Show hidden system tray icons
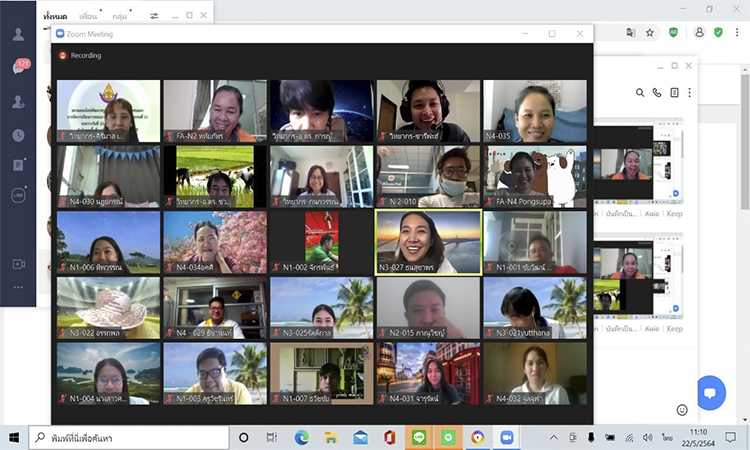Image resolution: width=750 pixels, height=450 pixels. pos(553,438)
